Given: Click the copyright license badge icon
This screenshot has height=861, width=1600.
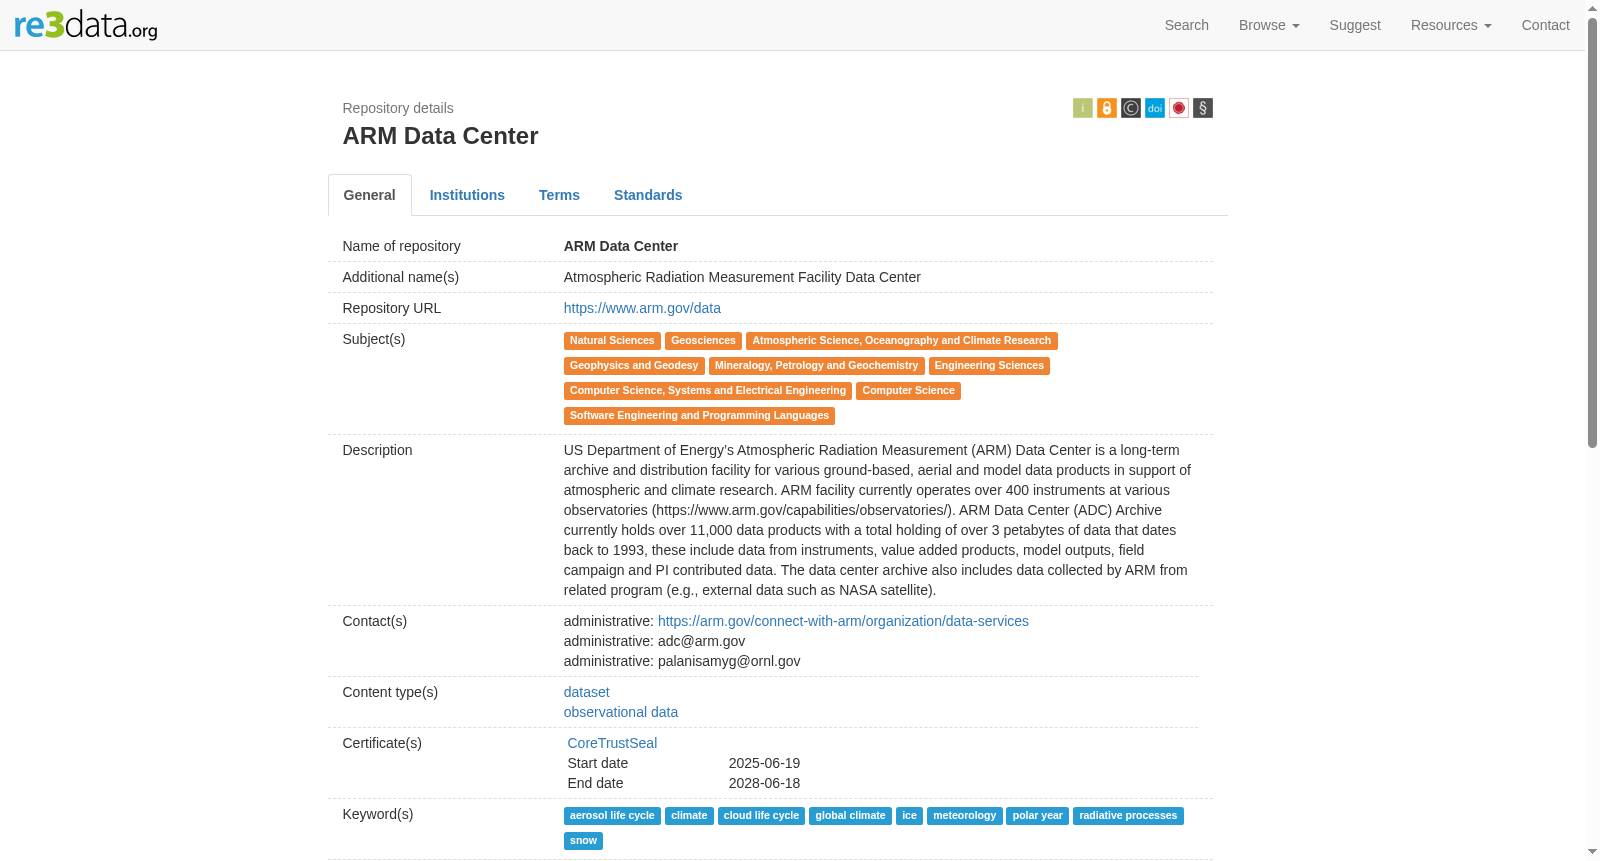Looking at the screenshot, I should tap(1131, 108).
